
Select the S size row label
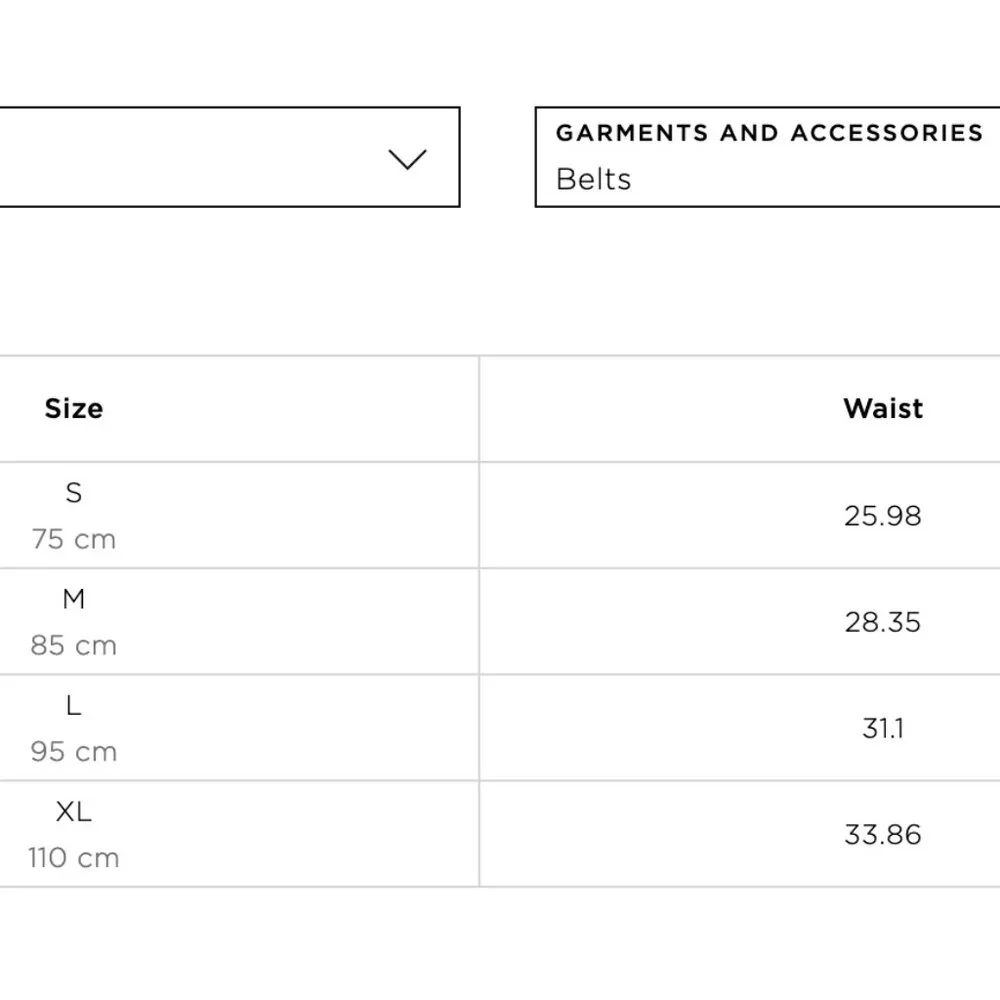(x=74, y=492)
